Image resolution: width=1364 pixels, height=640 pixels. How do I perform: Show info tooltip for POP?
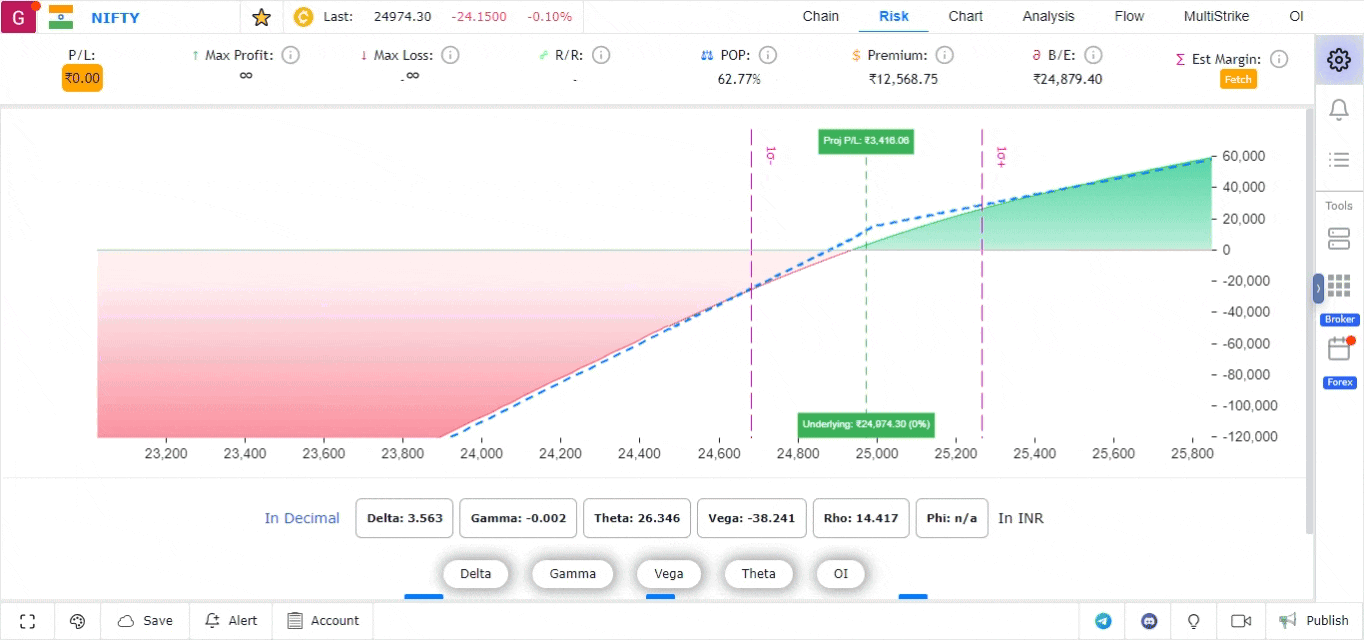pyautogui.click(x=768, y=56)
